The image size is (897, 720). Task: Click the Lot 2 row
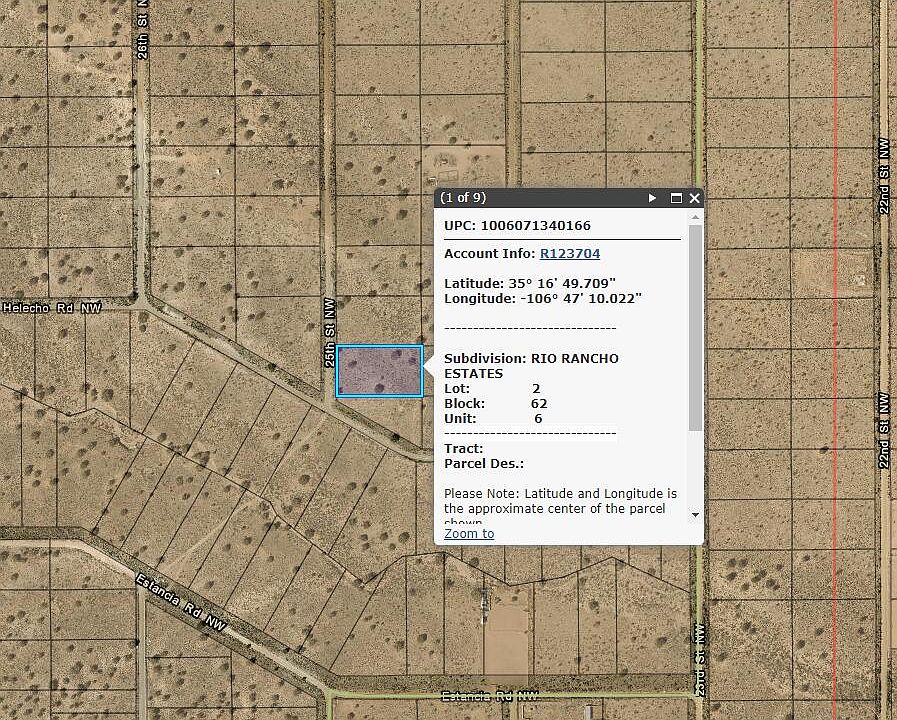[492, 389]
